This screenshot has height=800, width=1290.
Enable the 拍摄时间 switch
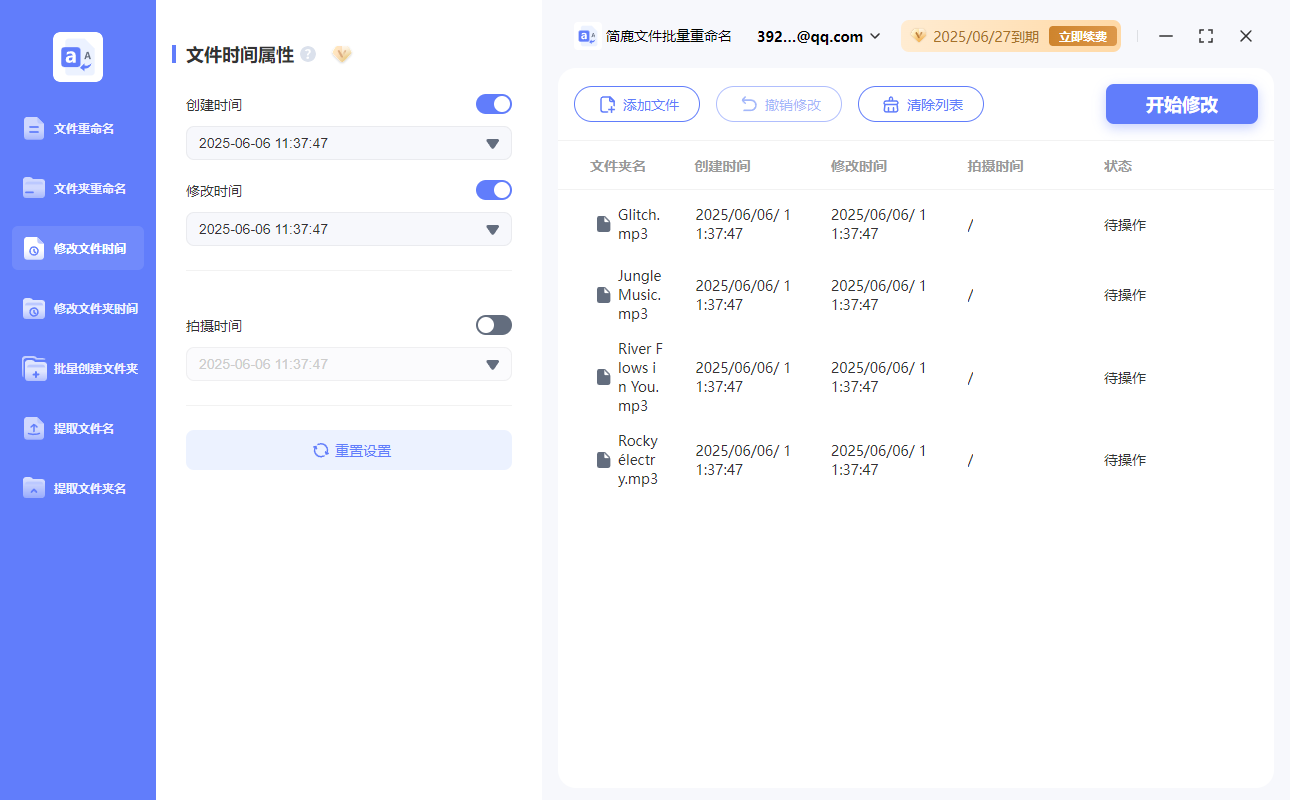[x=493, y=324]
